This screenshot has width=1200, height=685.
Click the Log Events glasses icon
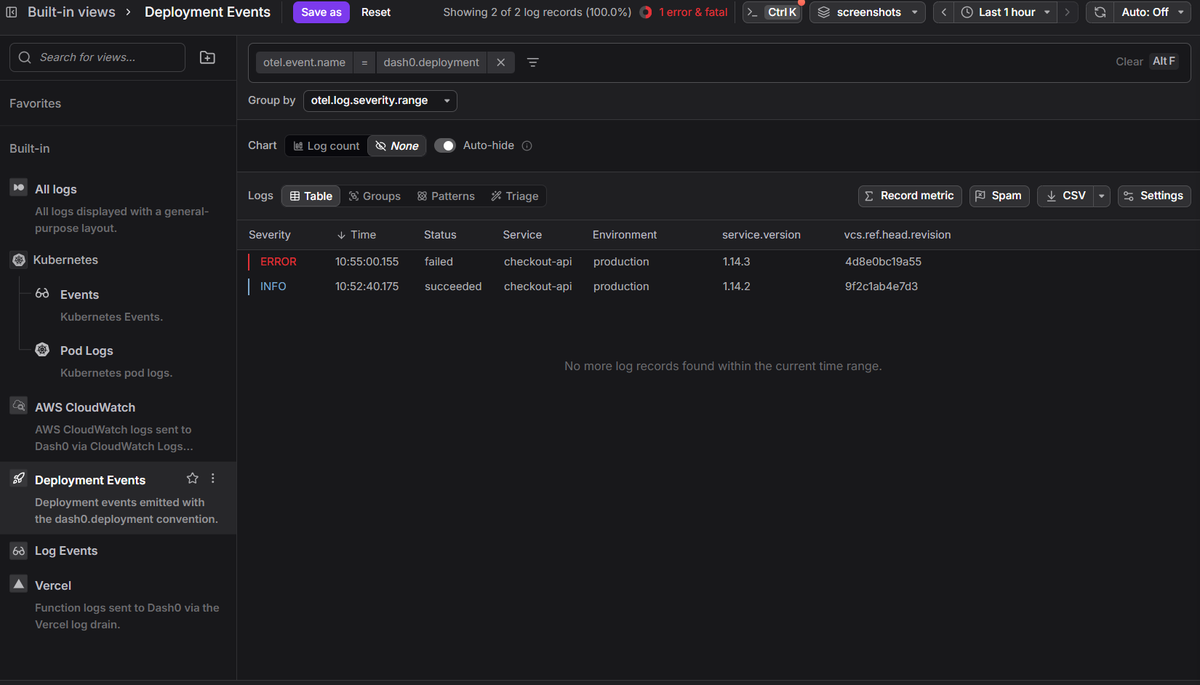[x=18, y=550]
